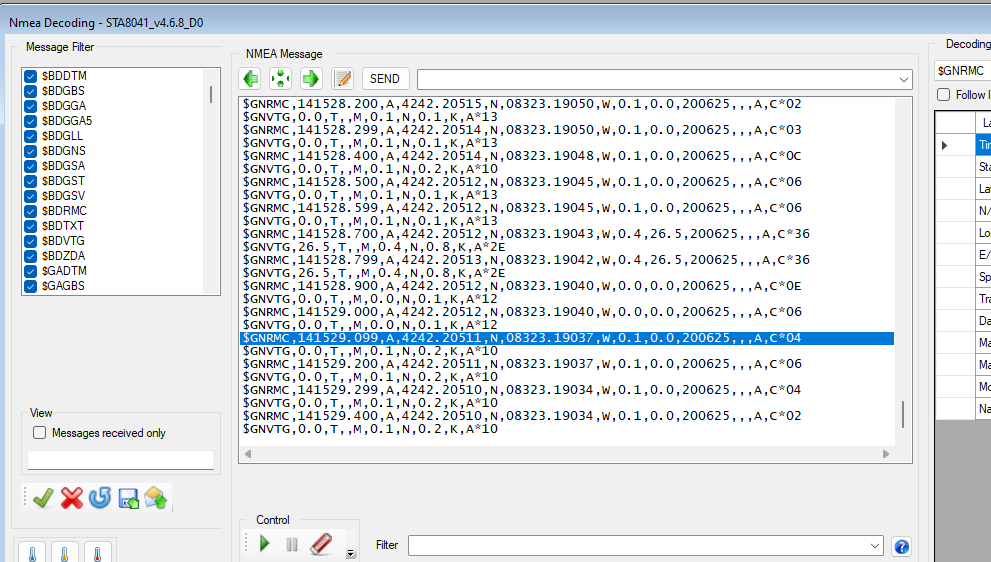Uncheck the $BDDTM message filter
991x562 pixels.
click(x=30, y=76)
